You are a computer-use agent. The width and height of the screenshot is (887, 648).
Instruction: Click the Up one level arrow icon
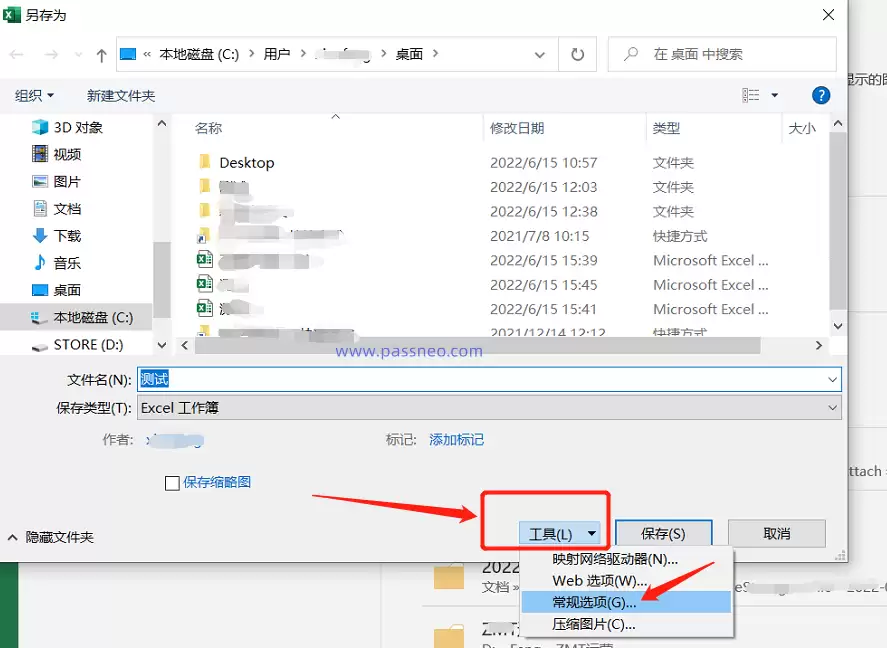pyautogui.click(x=101, y=55)
